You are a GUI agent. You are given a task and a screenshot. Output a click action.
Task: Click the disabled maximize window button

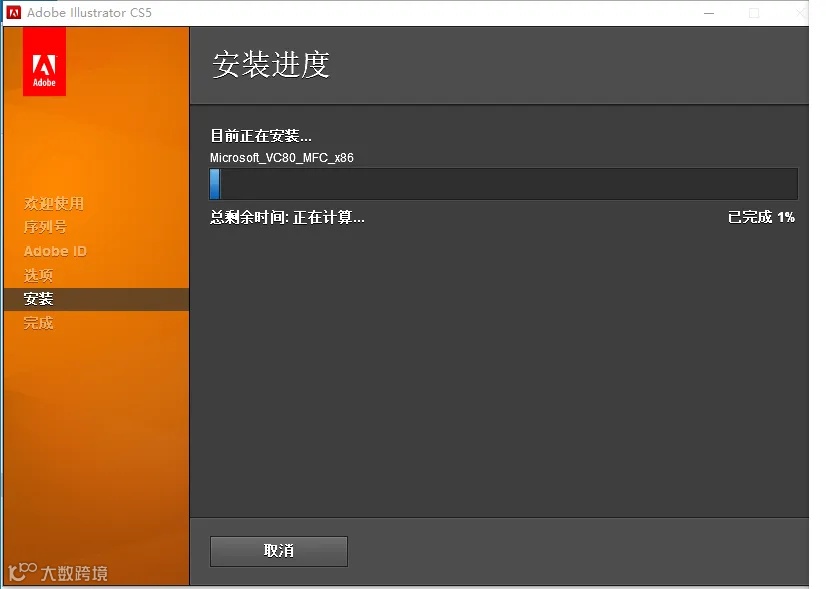(754, 13)
